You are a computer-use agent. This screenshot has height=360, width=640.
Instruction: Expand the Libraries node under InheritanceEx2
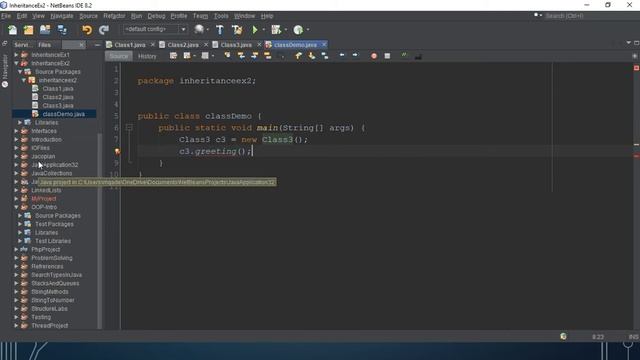pyautogui.click(x=20, y=122)
